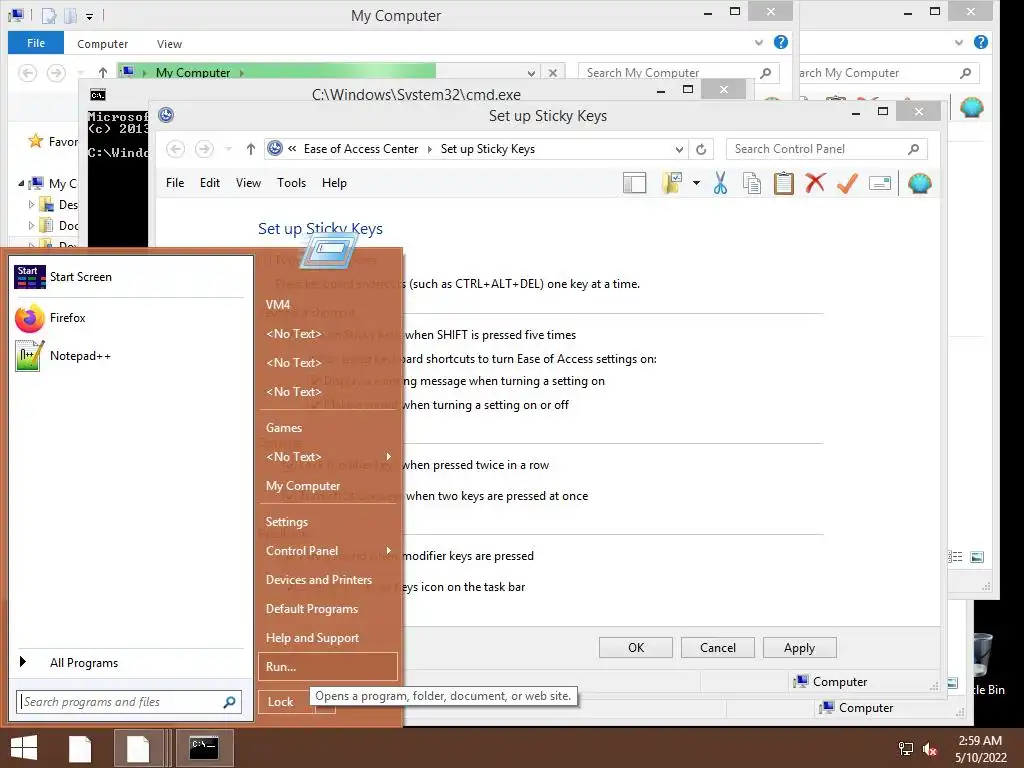This screenshot has width=1024, height=768.
Task: Launch Firefox from start menu
Action: 129,318
